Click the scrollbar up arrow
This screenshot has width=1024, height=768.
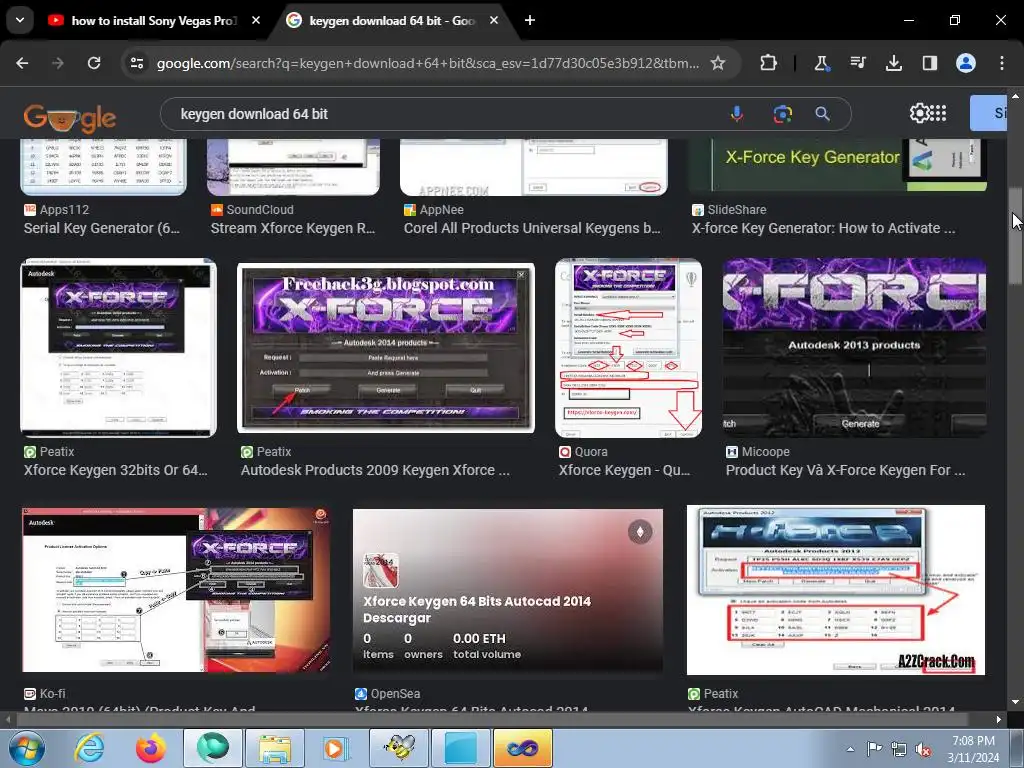(x=1015, y=95)
